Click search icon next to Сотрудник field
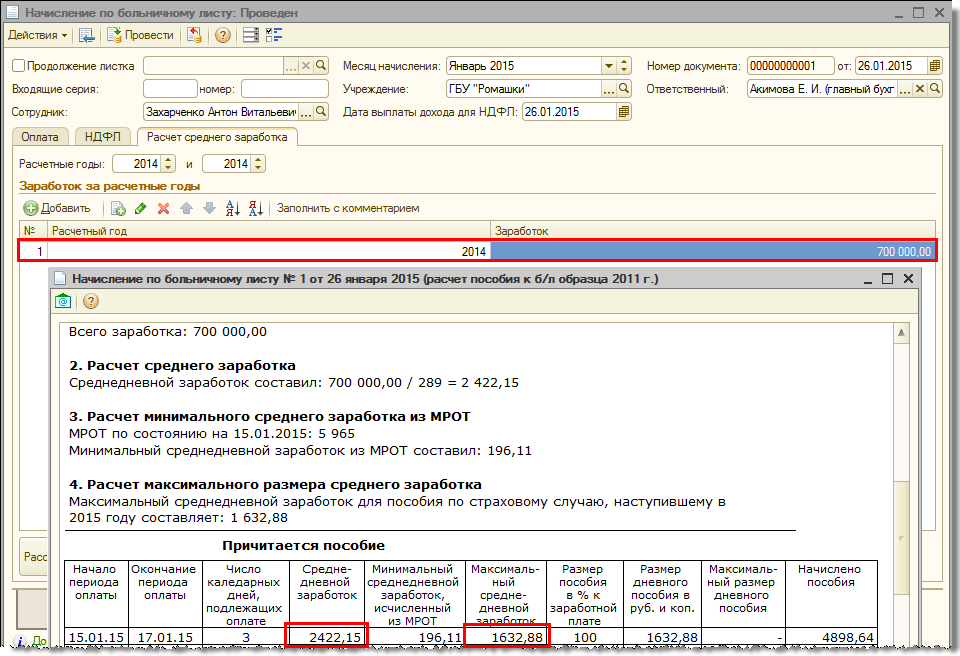The height and width of the screenshot is (656, 960). point(321,112)
